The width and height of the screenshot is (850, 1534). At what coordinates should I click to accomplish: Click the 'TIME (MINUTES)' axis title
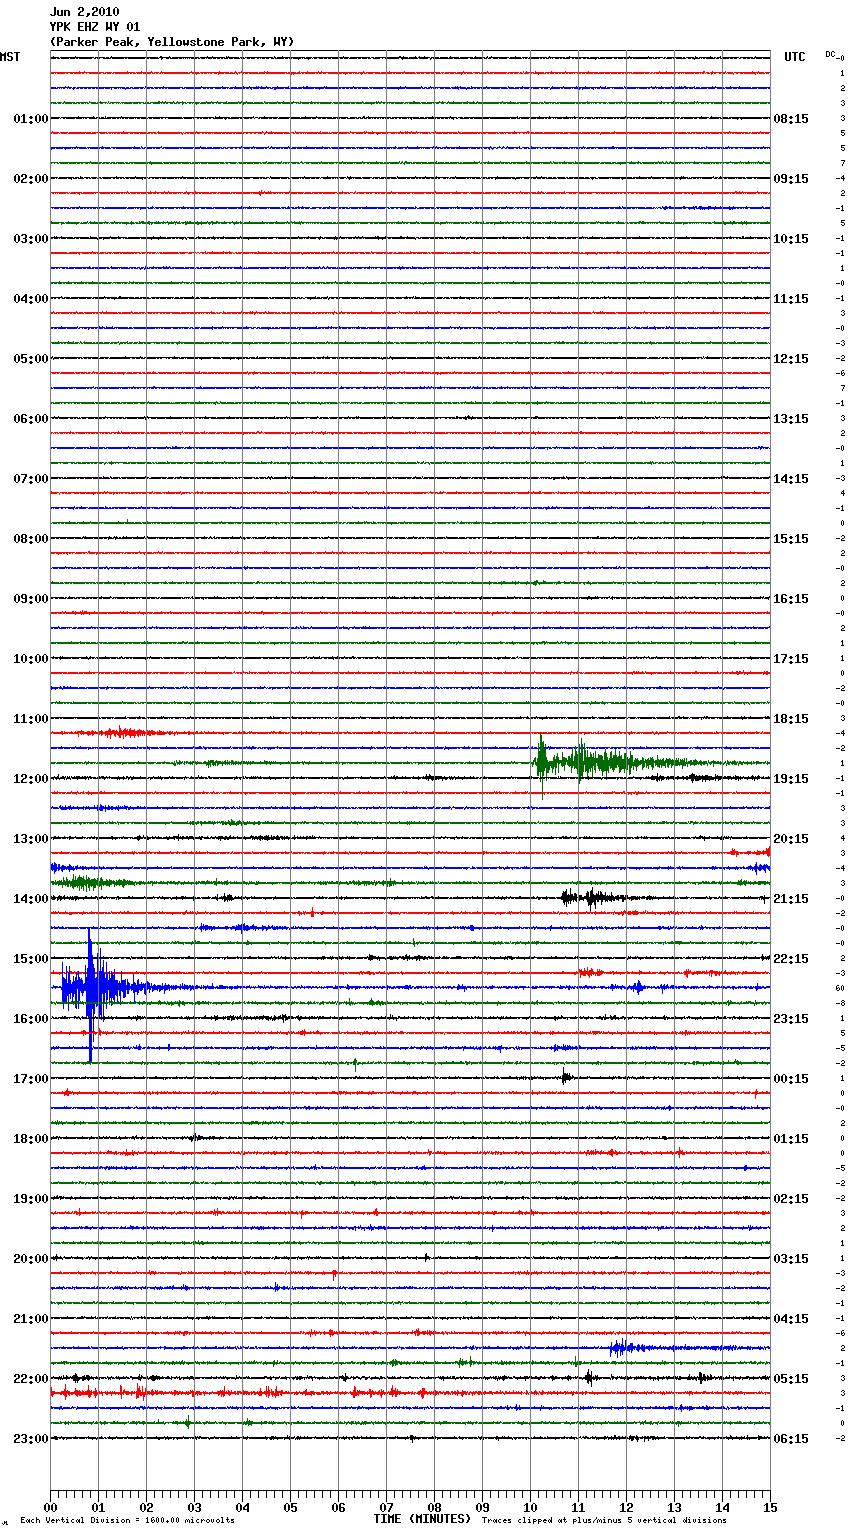pyautogui.click(x=422, y=1519)
